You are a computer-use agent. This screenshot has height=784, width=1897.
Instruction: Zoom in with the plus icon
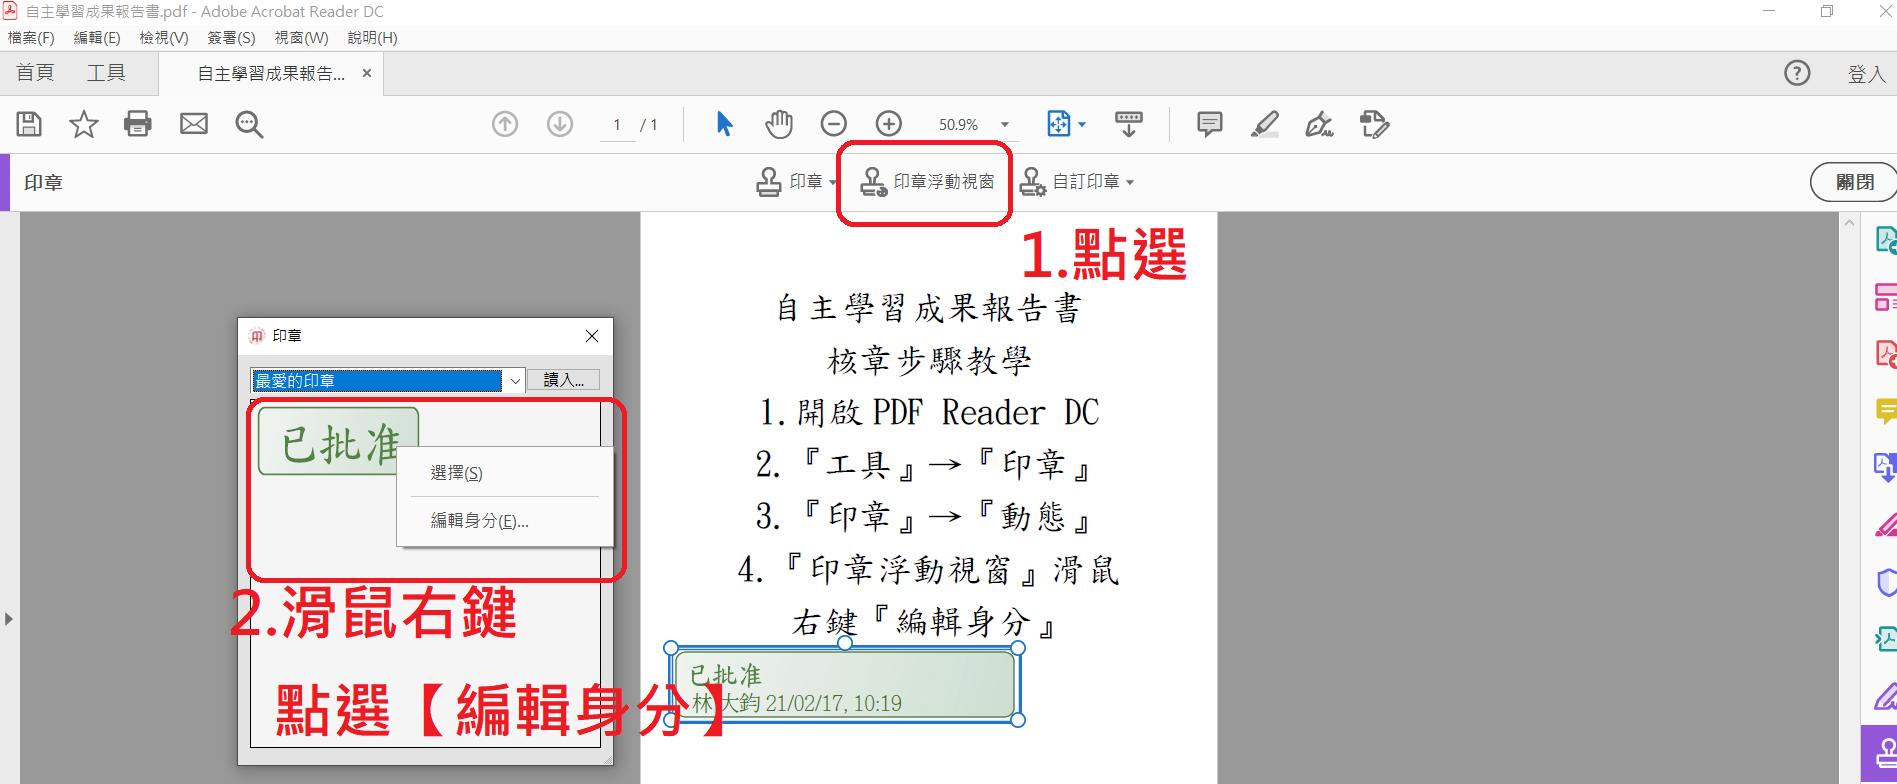click(x=889, y=124)
